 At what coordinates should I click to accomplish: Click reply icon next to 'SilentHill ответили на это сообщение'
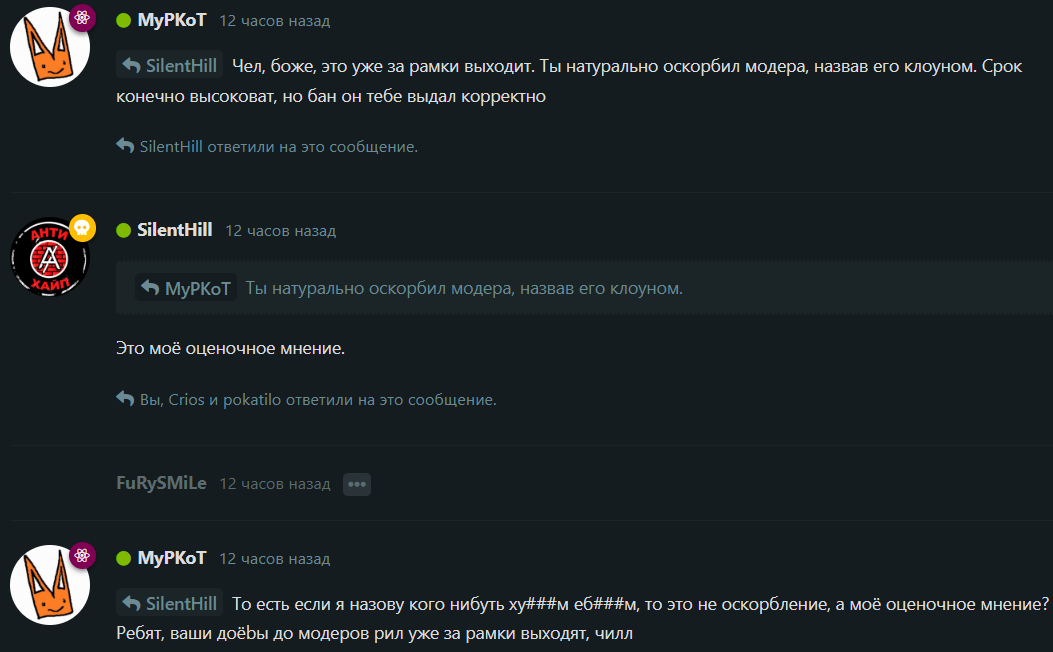[x=125, y=145]
